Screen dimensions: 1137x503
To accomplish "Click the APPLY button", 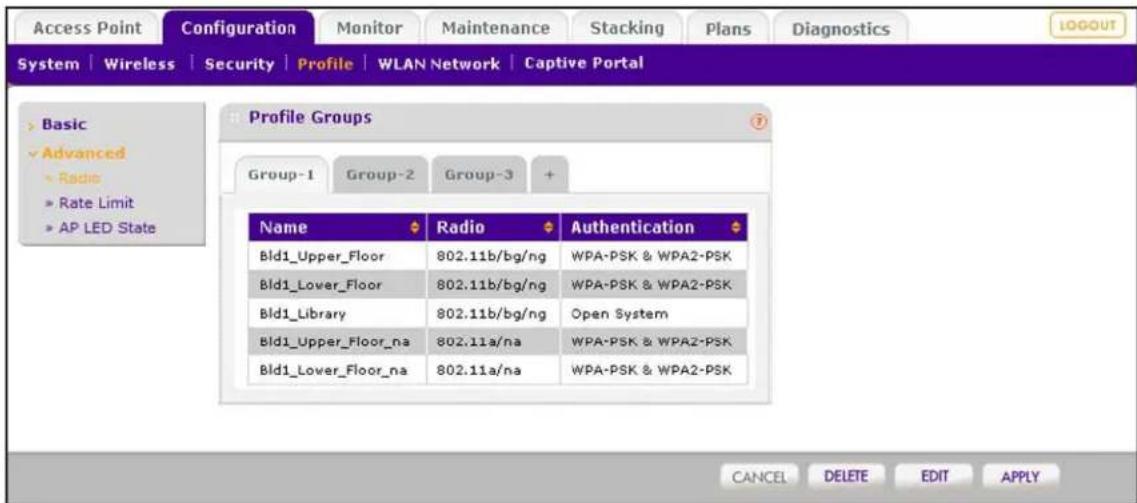I will coord(1020,477).
